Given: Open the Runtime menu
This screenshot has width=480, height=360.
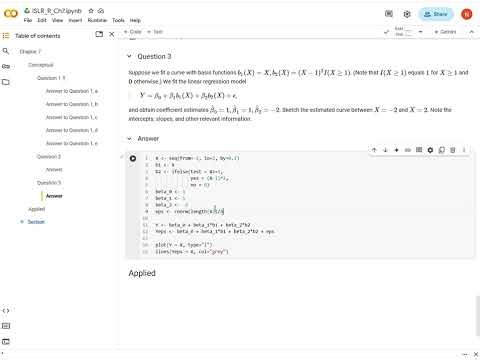Looking at the screenshot, I should click(97, 20).
